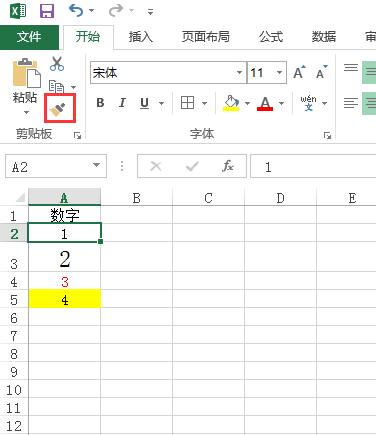This screenshot has width=376, height=435.
Task: Customize the Quick Access Toolbar
Action: (x=150, y=12)
